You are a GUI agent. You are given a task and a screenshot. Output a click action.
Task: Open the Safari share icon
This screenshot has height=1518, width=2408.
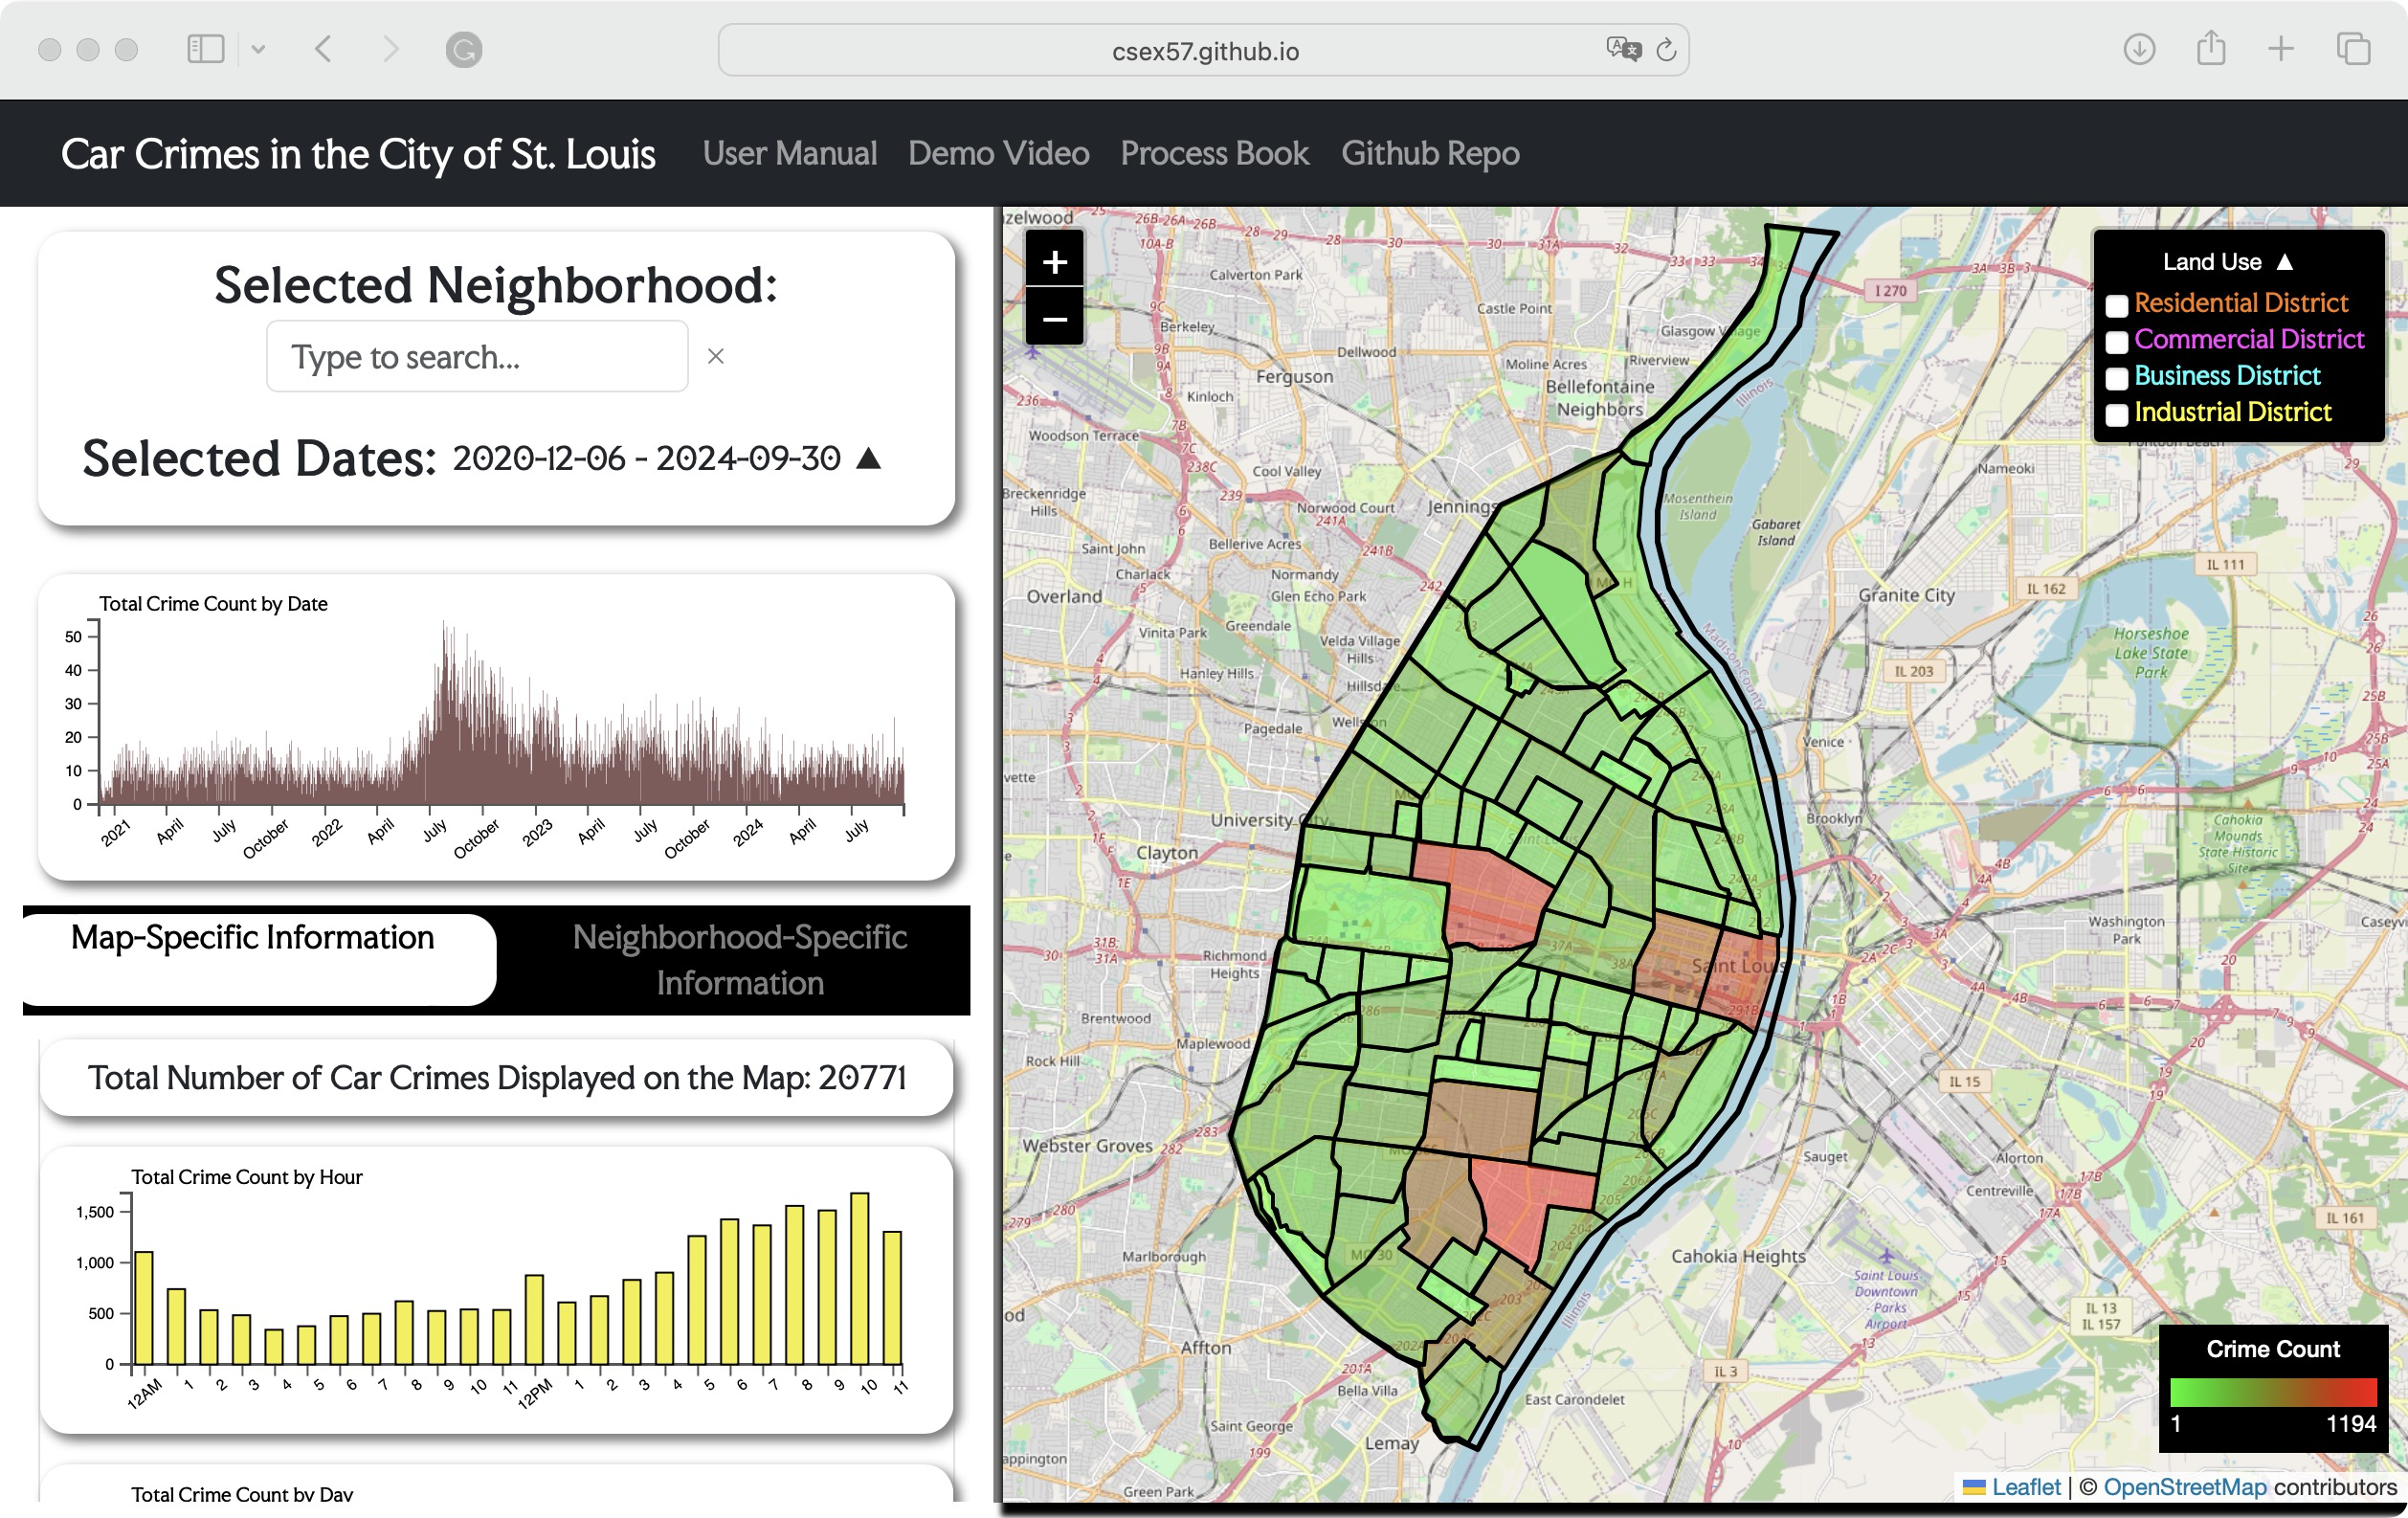[x=2210, y=49]
